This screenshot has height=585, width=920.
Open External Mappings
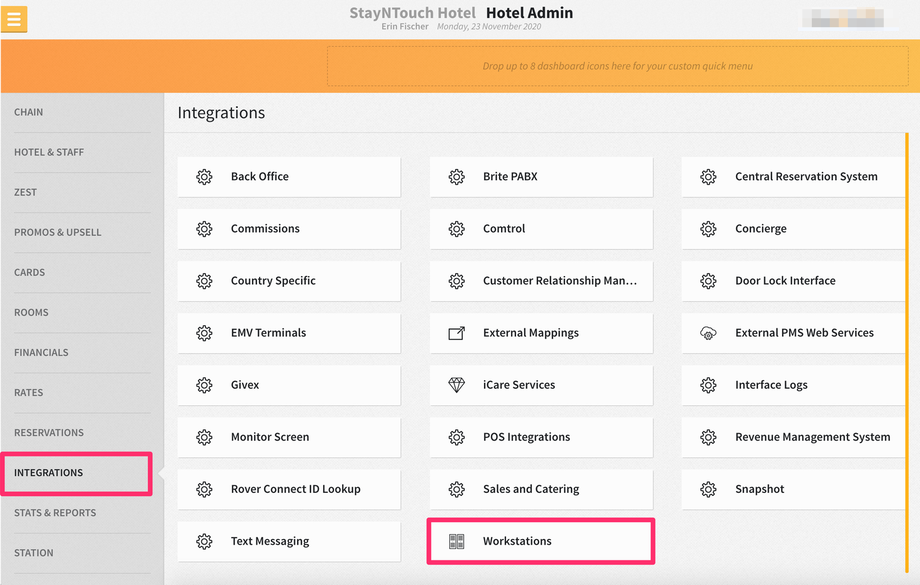(542, 333)
